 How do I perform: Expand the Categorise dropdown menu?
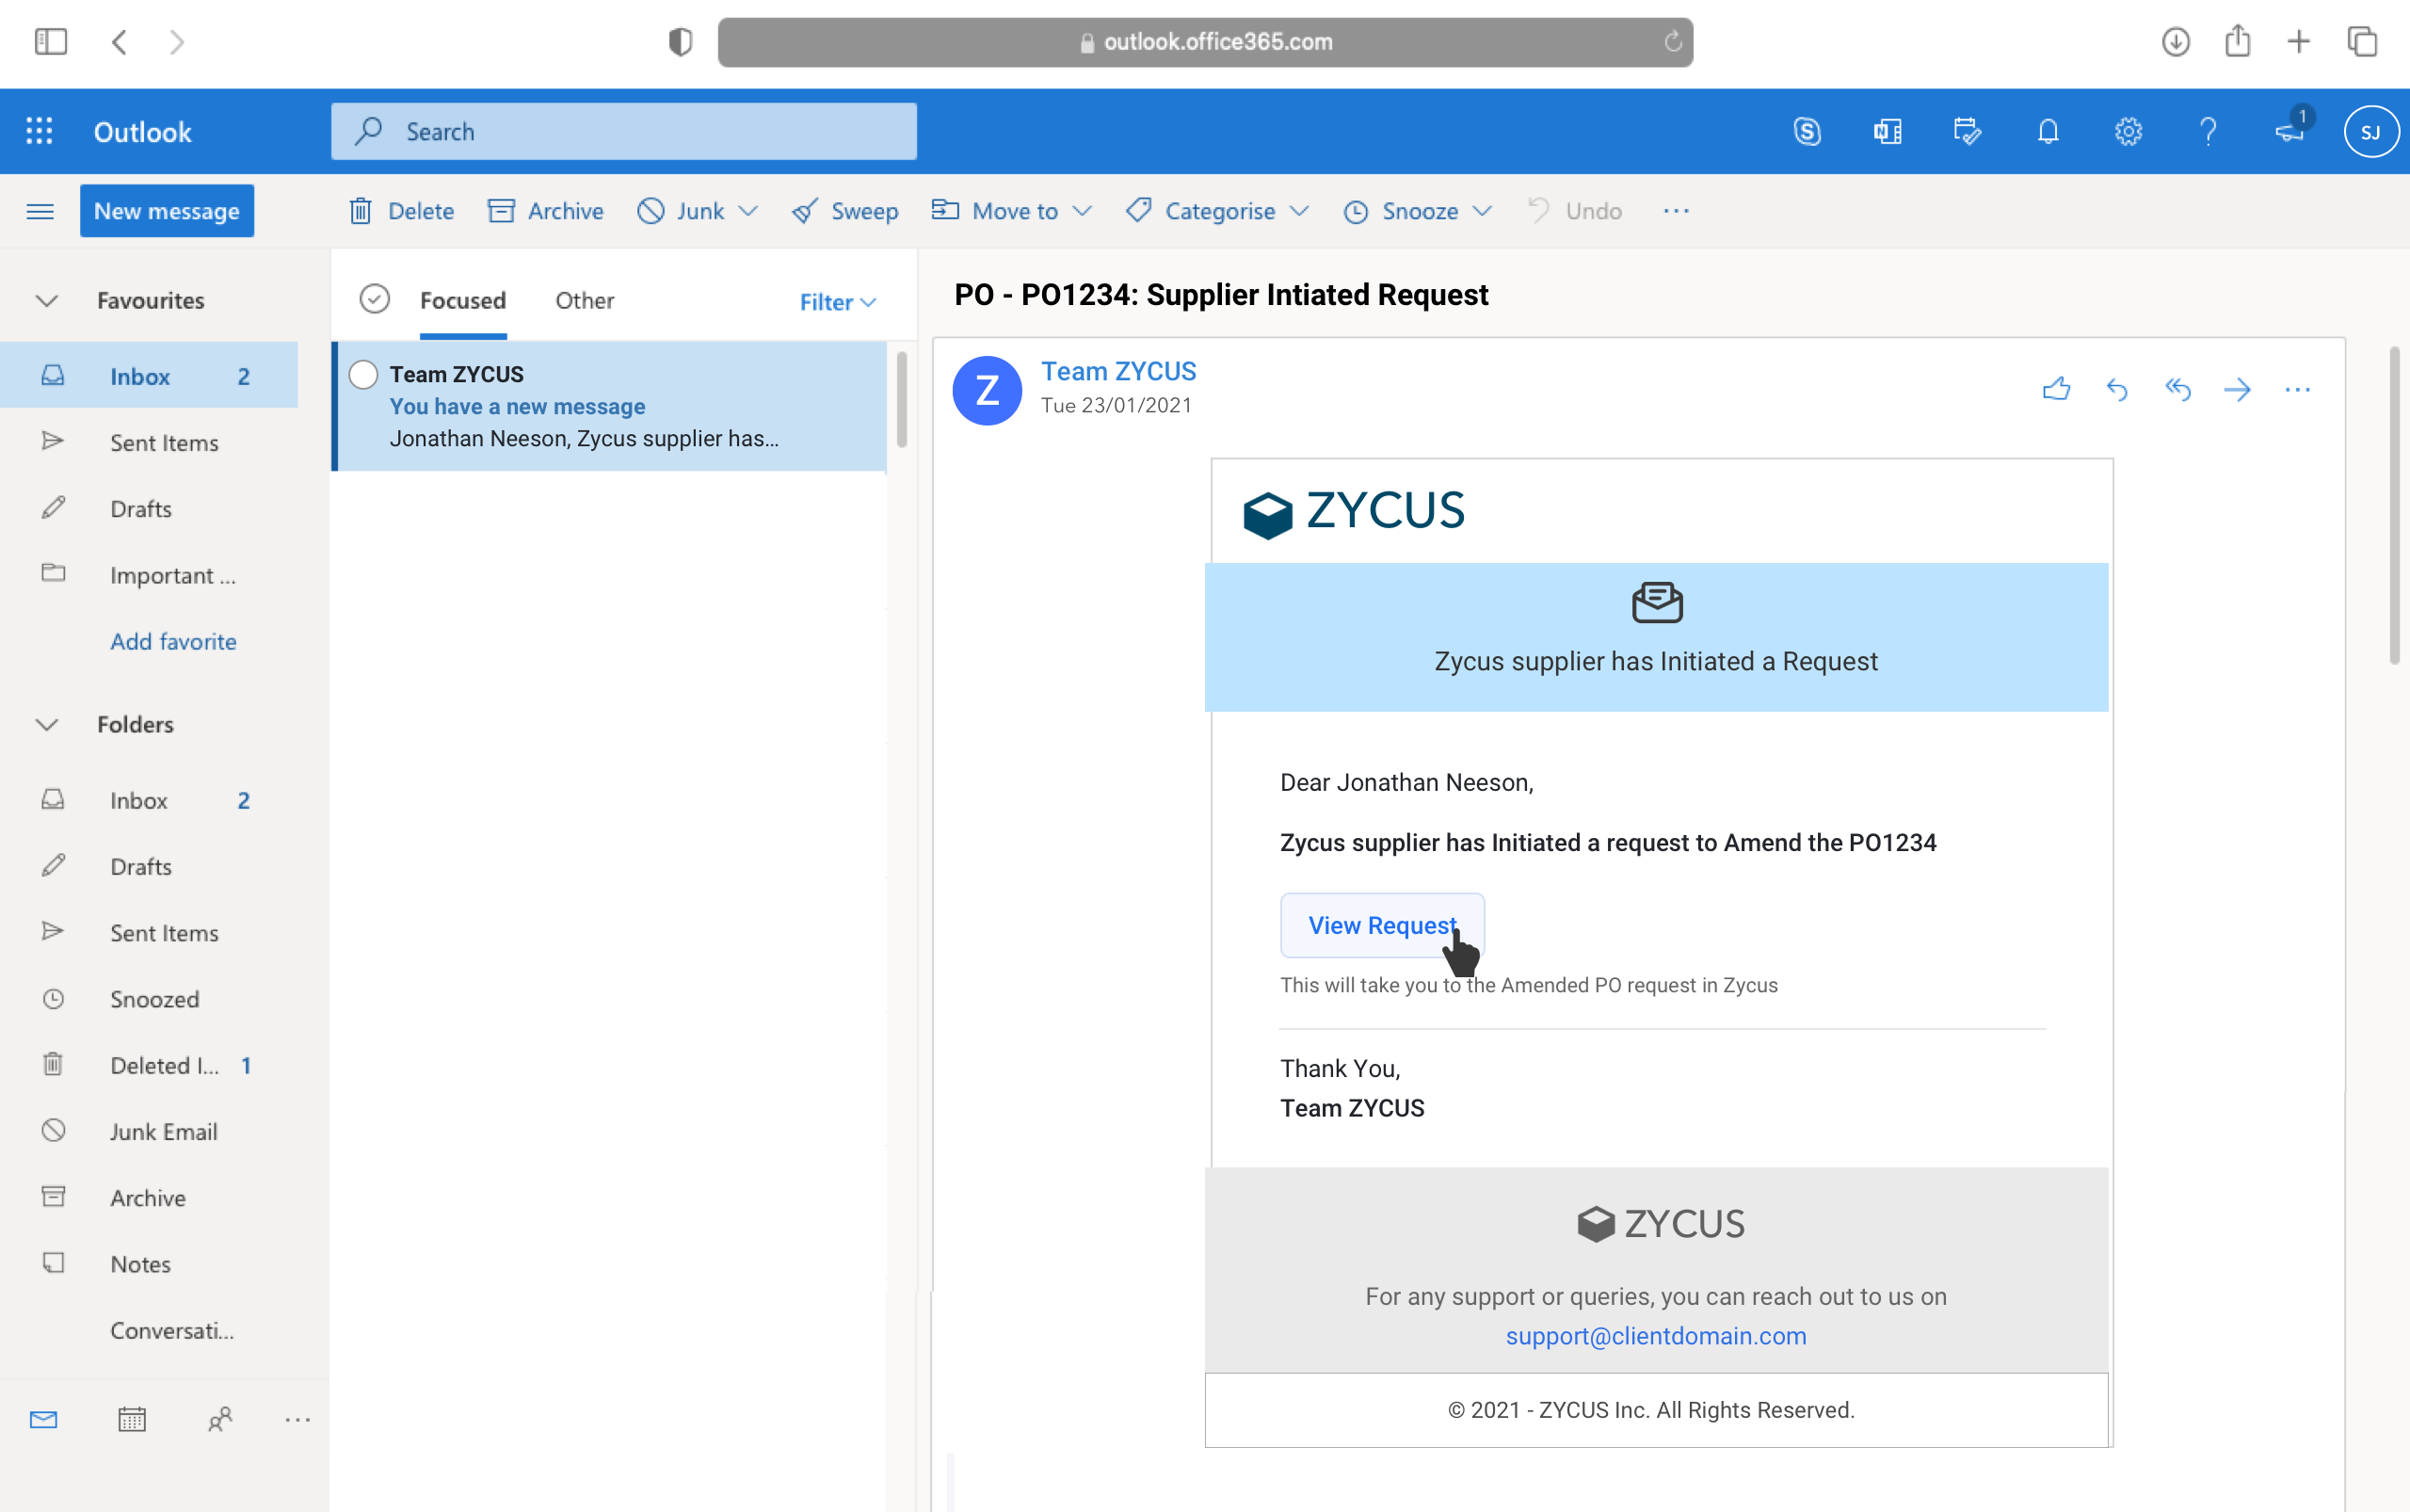click(1299, 211)
